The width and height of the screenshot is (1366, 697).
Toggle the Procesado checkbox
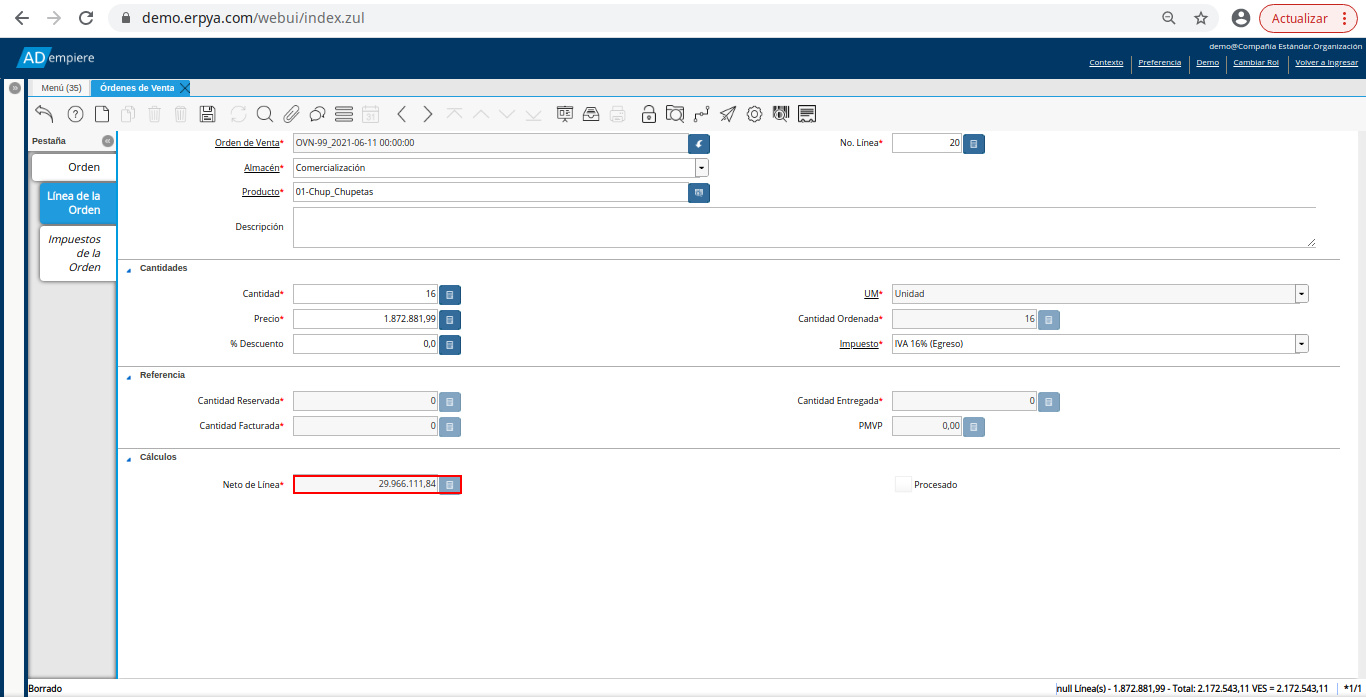tap(904, 484)
